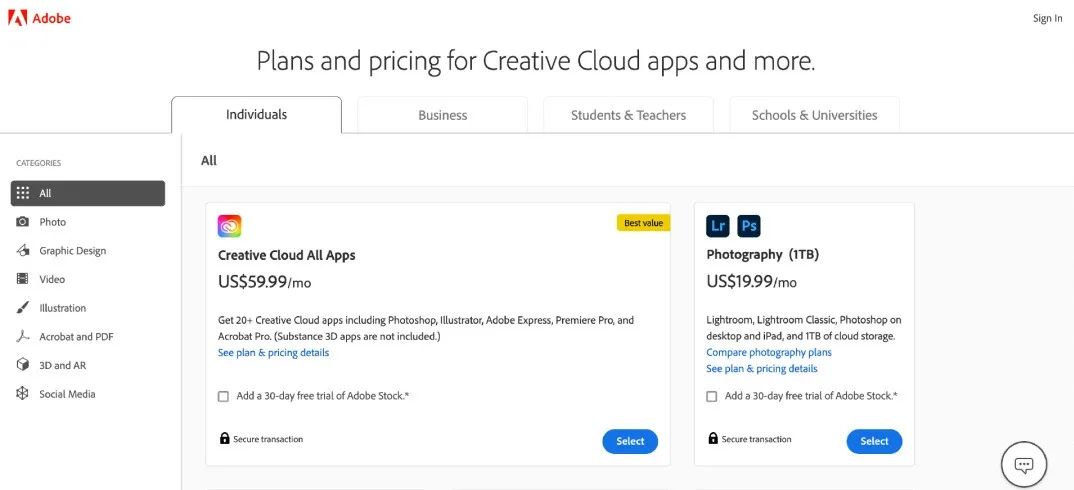Open Compare photography plans link
The image size is (1074, 490).
pyautogui.click(x=768, y=352)
